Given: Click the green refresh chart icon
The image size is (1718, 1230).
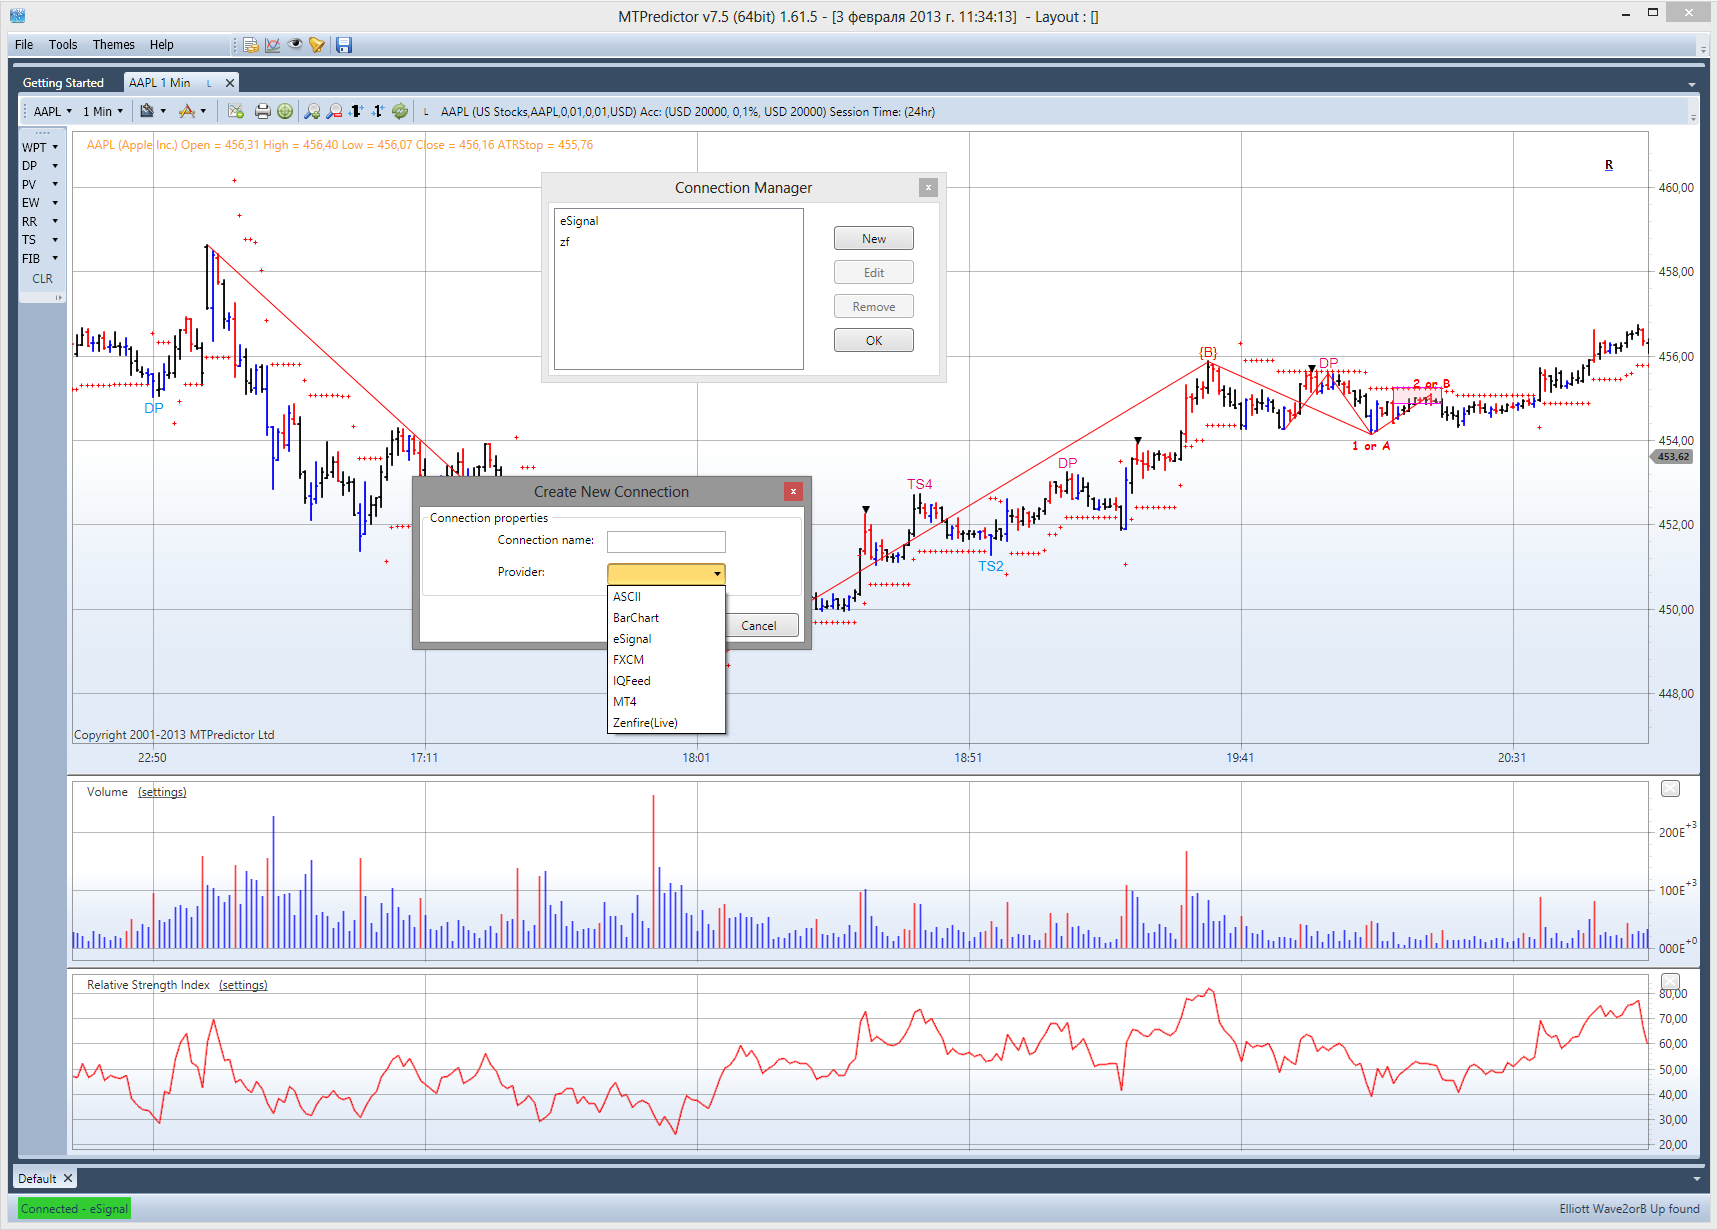Looking at the screenshot, I should (400, 111).
